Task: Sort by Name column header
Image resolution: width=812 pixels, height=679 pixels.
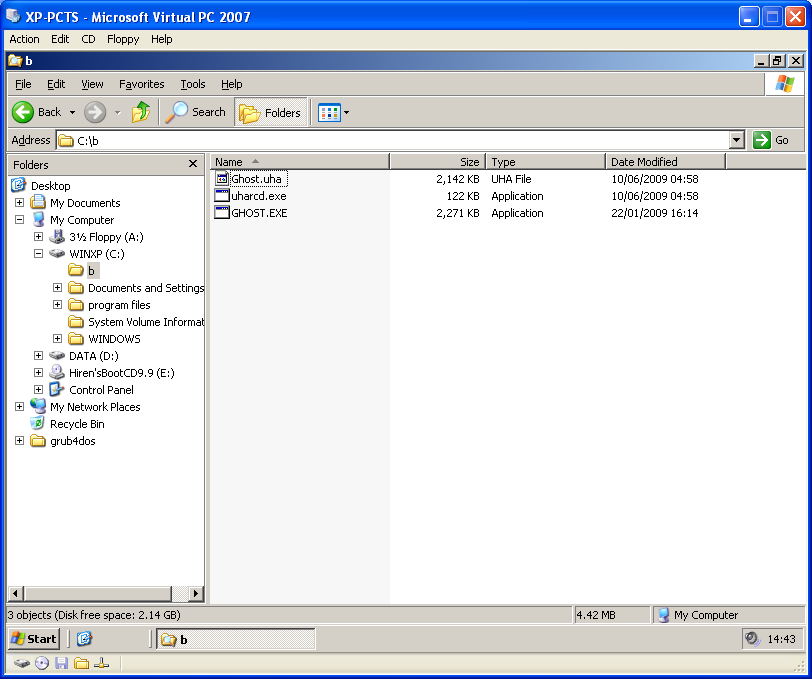Action: tap(300, 162)
